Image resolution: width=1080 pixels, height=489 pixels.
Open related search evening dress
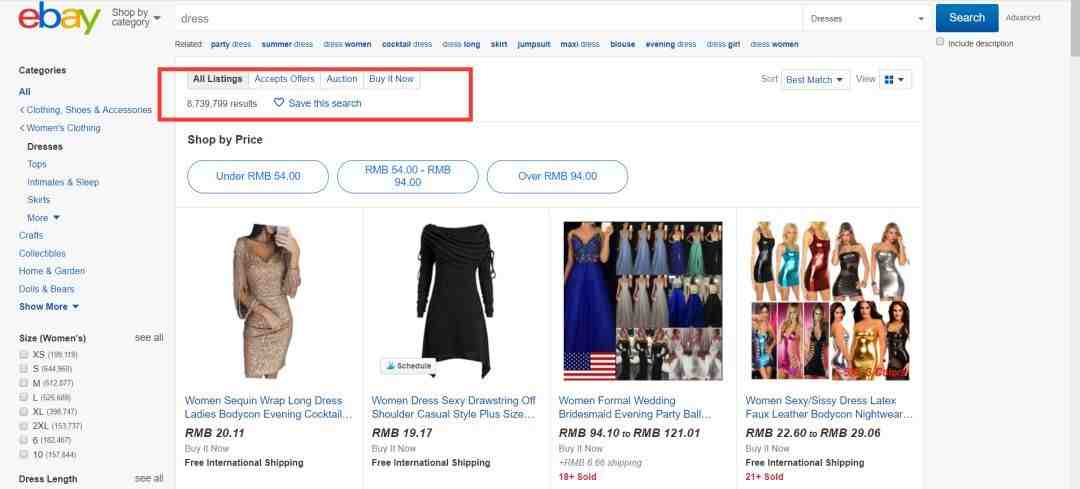tap(671, 44)
